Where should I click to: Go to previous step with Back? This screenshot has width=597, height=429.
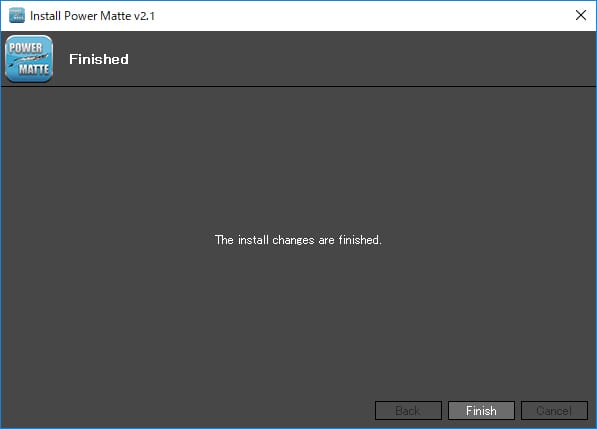(408, 410)
